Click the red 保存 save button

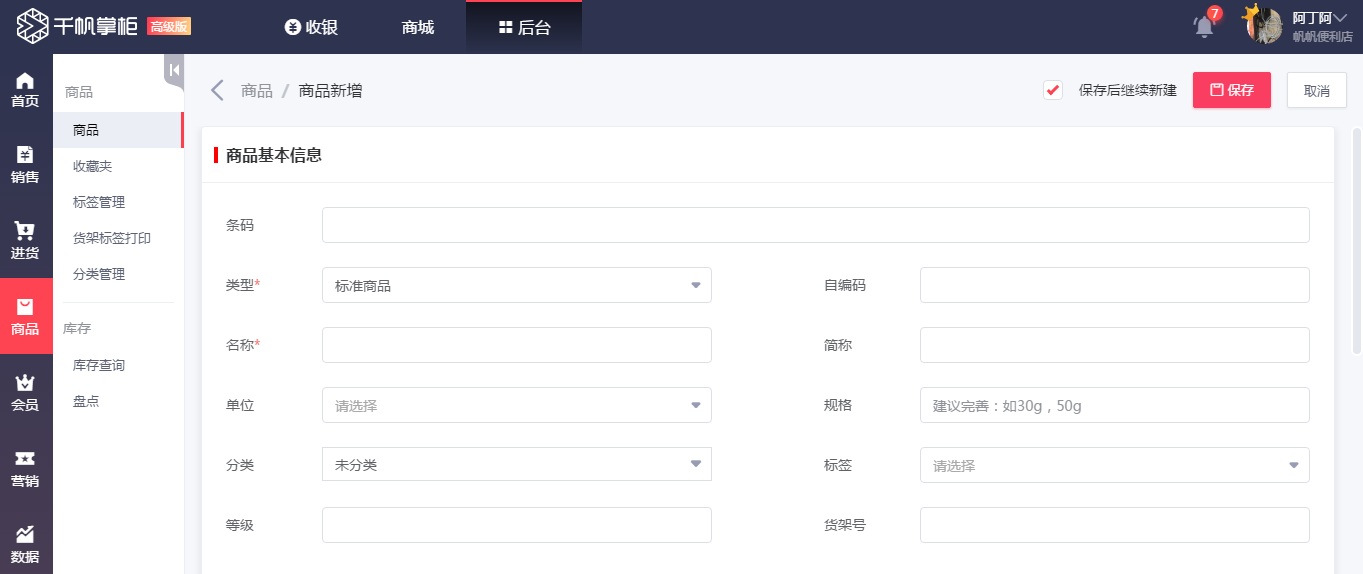[1231, 90]
